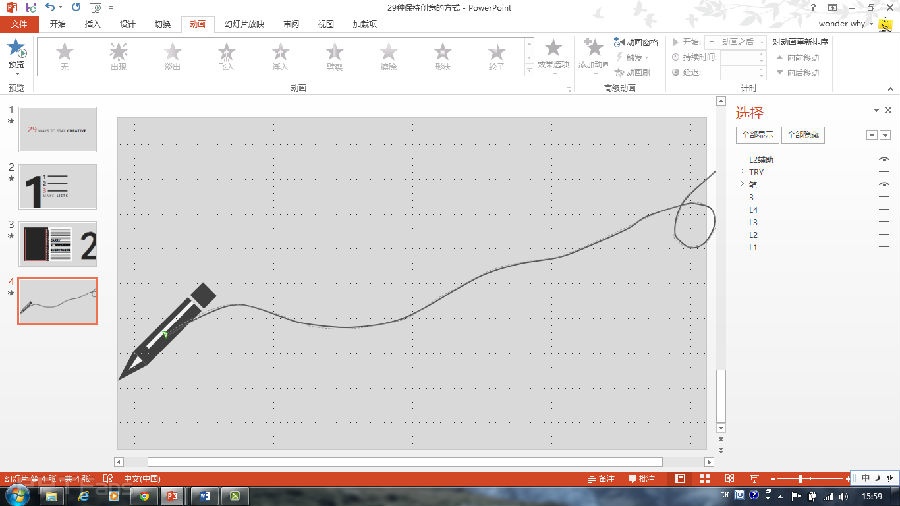900x506 pixels.
Task: Click the Undo arrow icon
Action: point(50,7)
